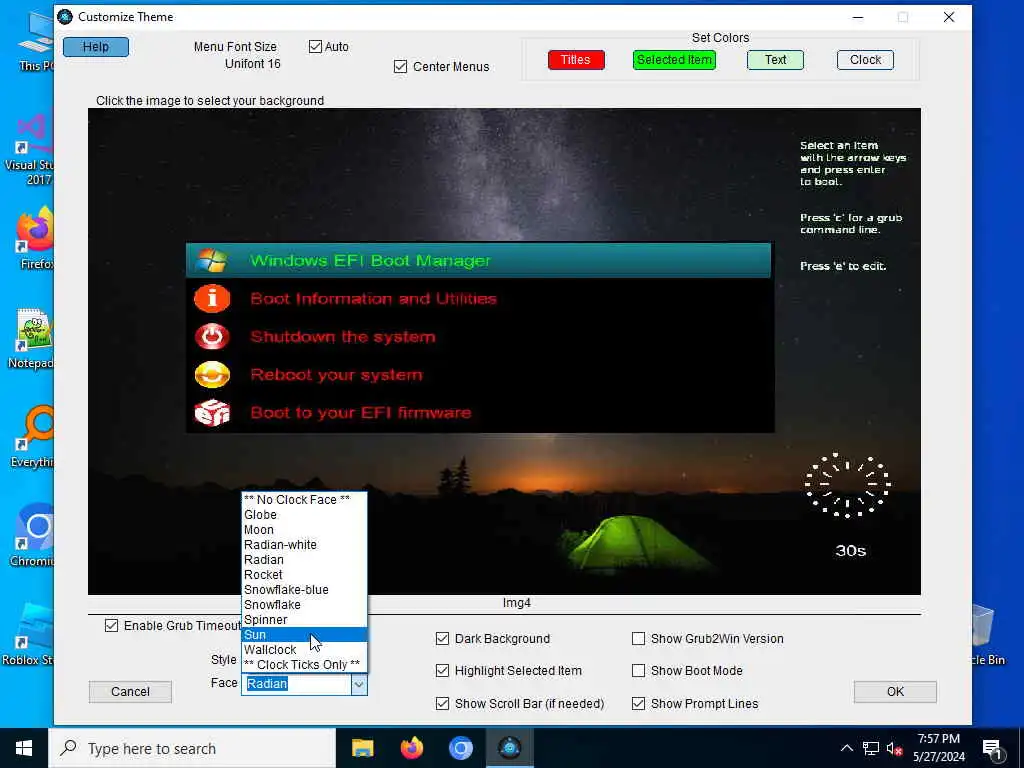This screenshot has height=768, width=1024.
Task: Click the taskbar clock date and time
Action: click(938, 748)
